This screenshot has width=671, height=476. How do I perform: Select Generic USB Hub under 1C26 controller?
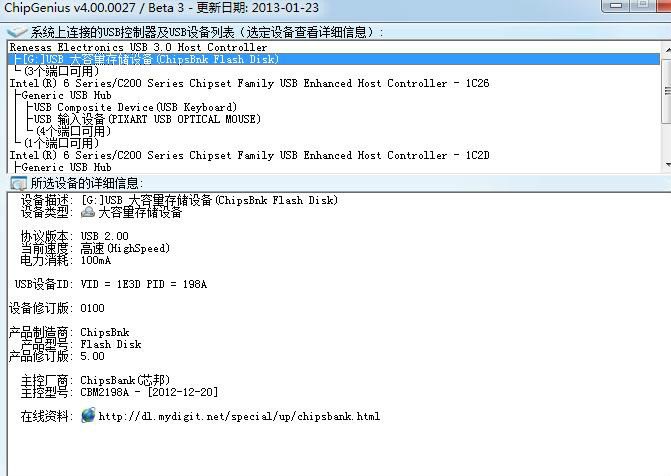coord(68,95)
